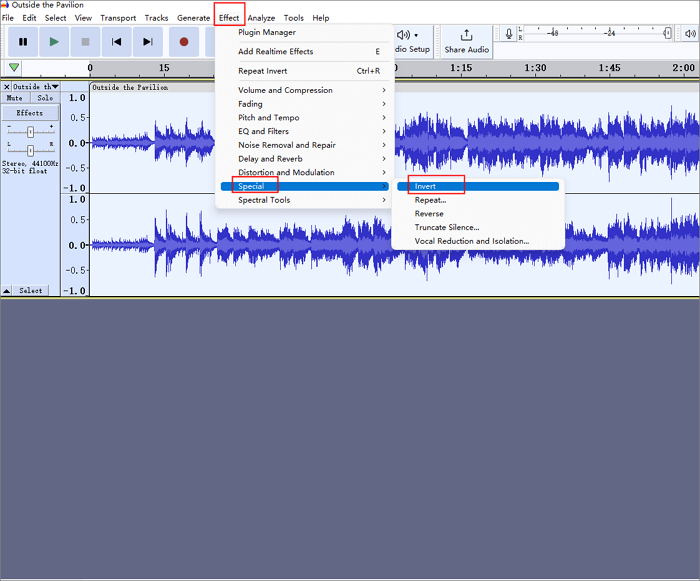Open the Transport menu
Screen dimensions: 700x581
click(118, 18)
